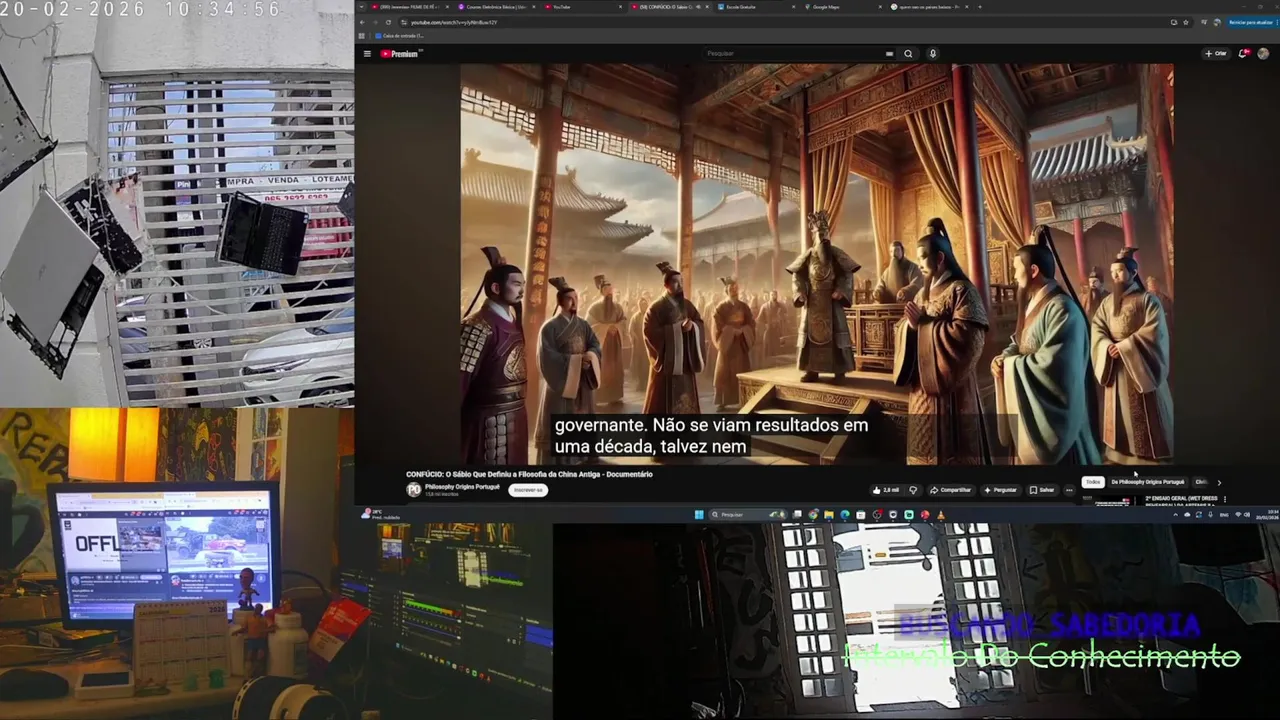Click the 'Inscrever-se' subscribe button
Image resolution: width=1280 pixels, height=720 pixels.
pyautogui.click(x=528, y=490)
